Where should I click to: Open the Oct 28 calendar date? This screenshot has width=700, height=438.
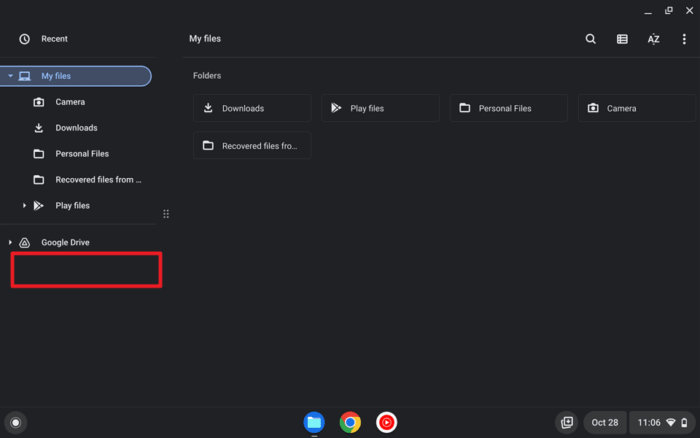click(605, 422)
